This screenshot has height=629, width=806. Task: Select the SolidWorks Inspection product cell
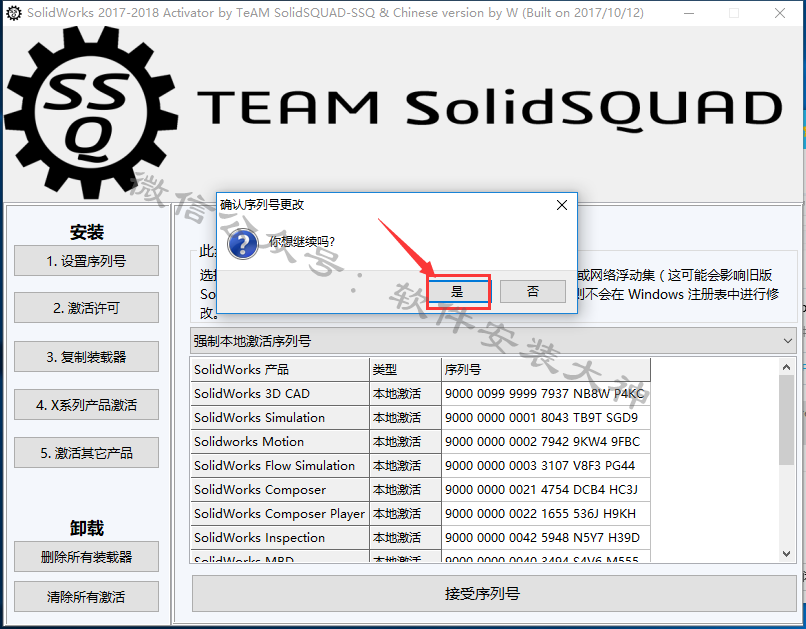(280, 538)
